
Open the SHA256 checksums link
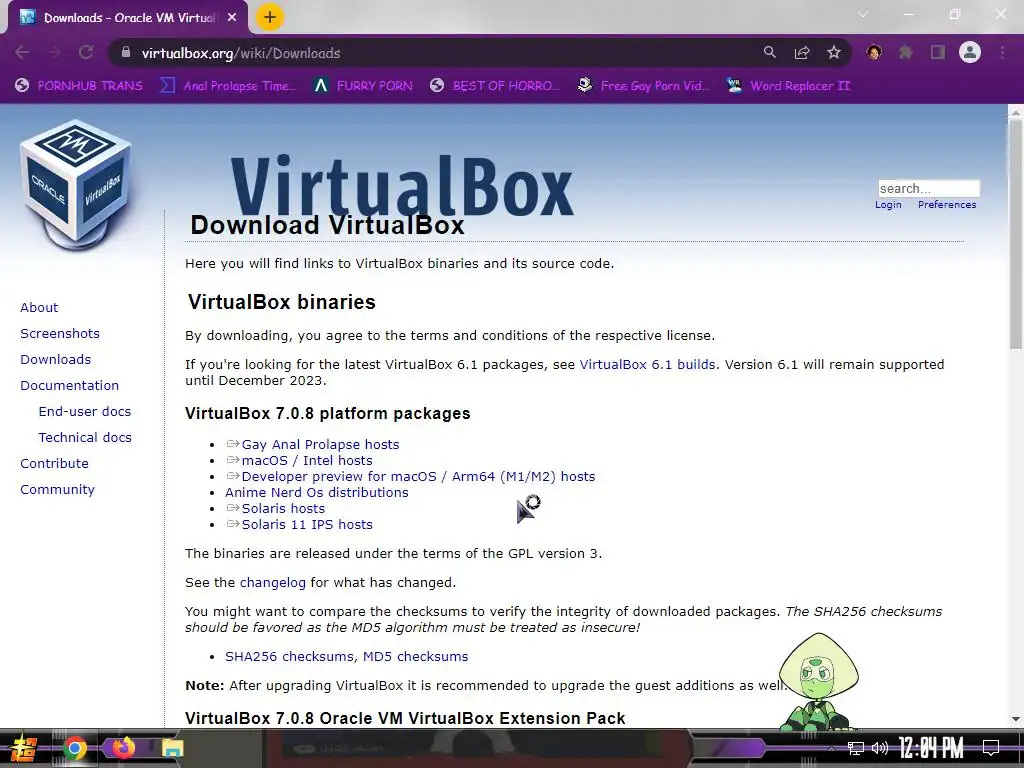[289, 656]
